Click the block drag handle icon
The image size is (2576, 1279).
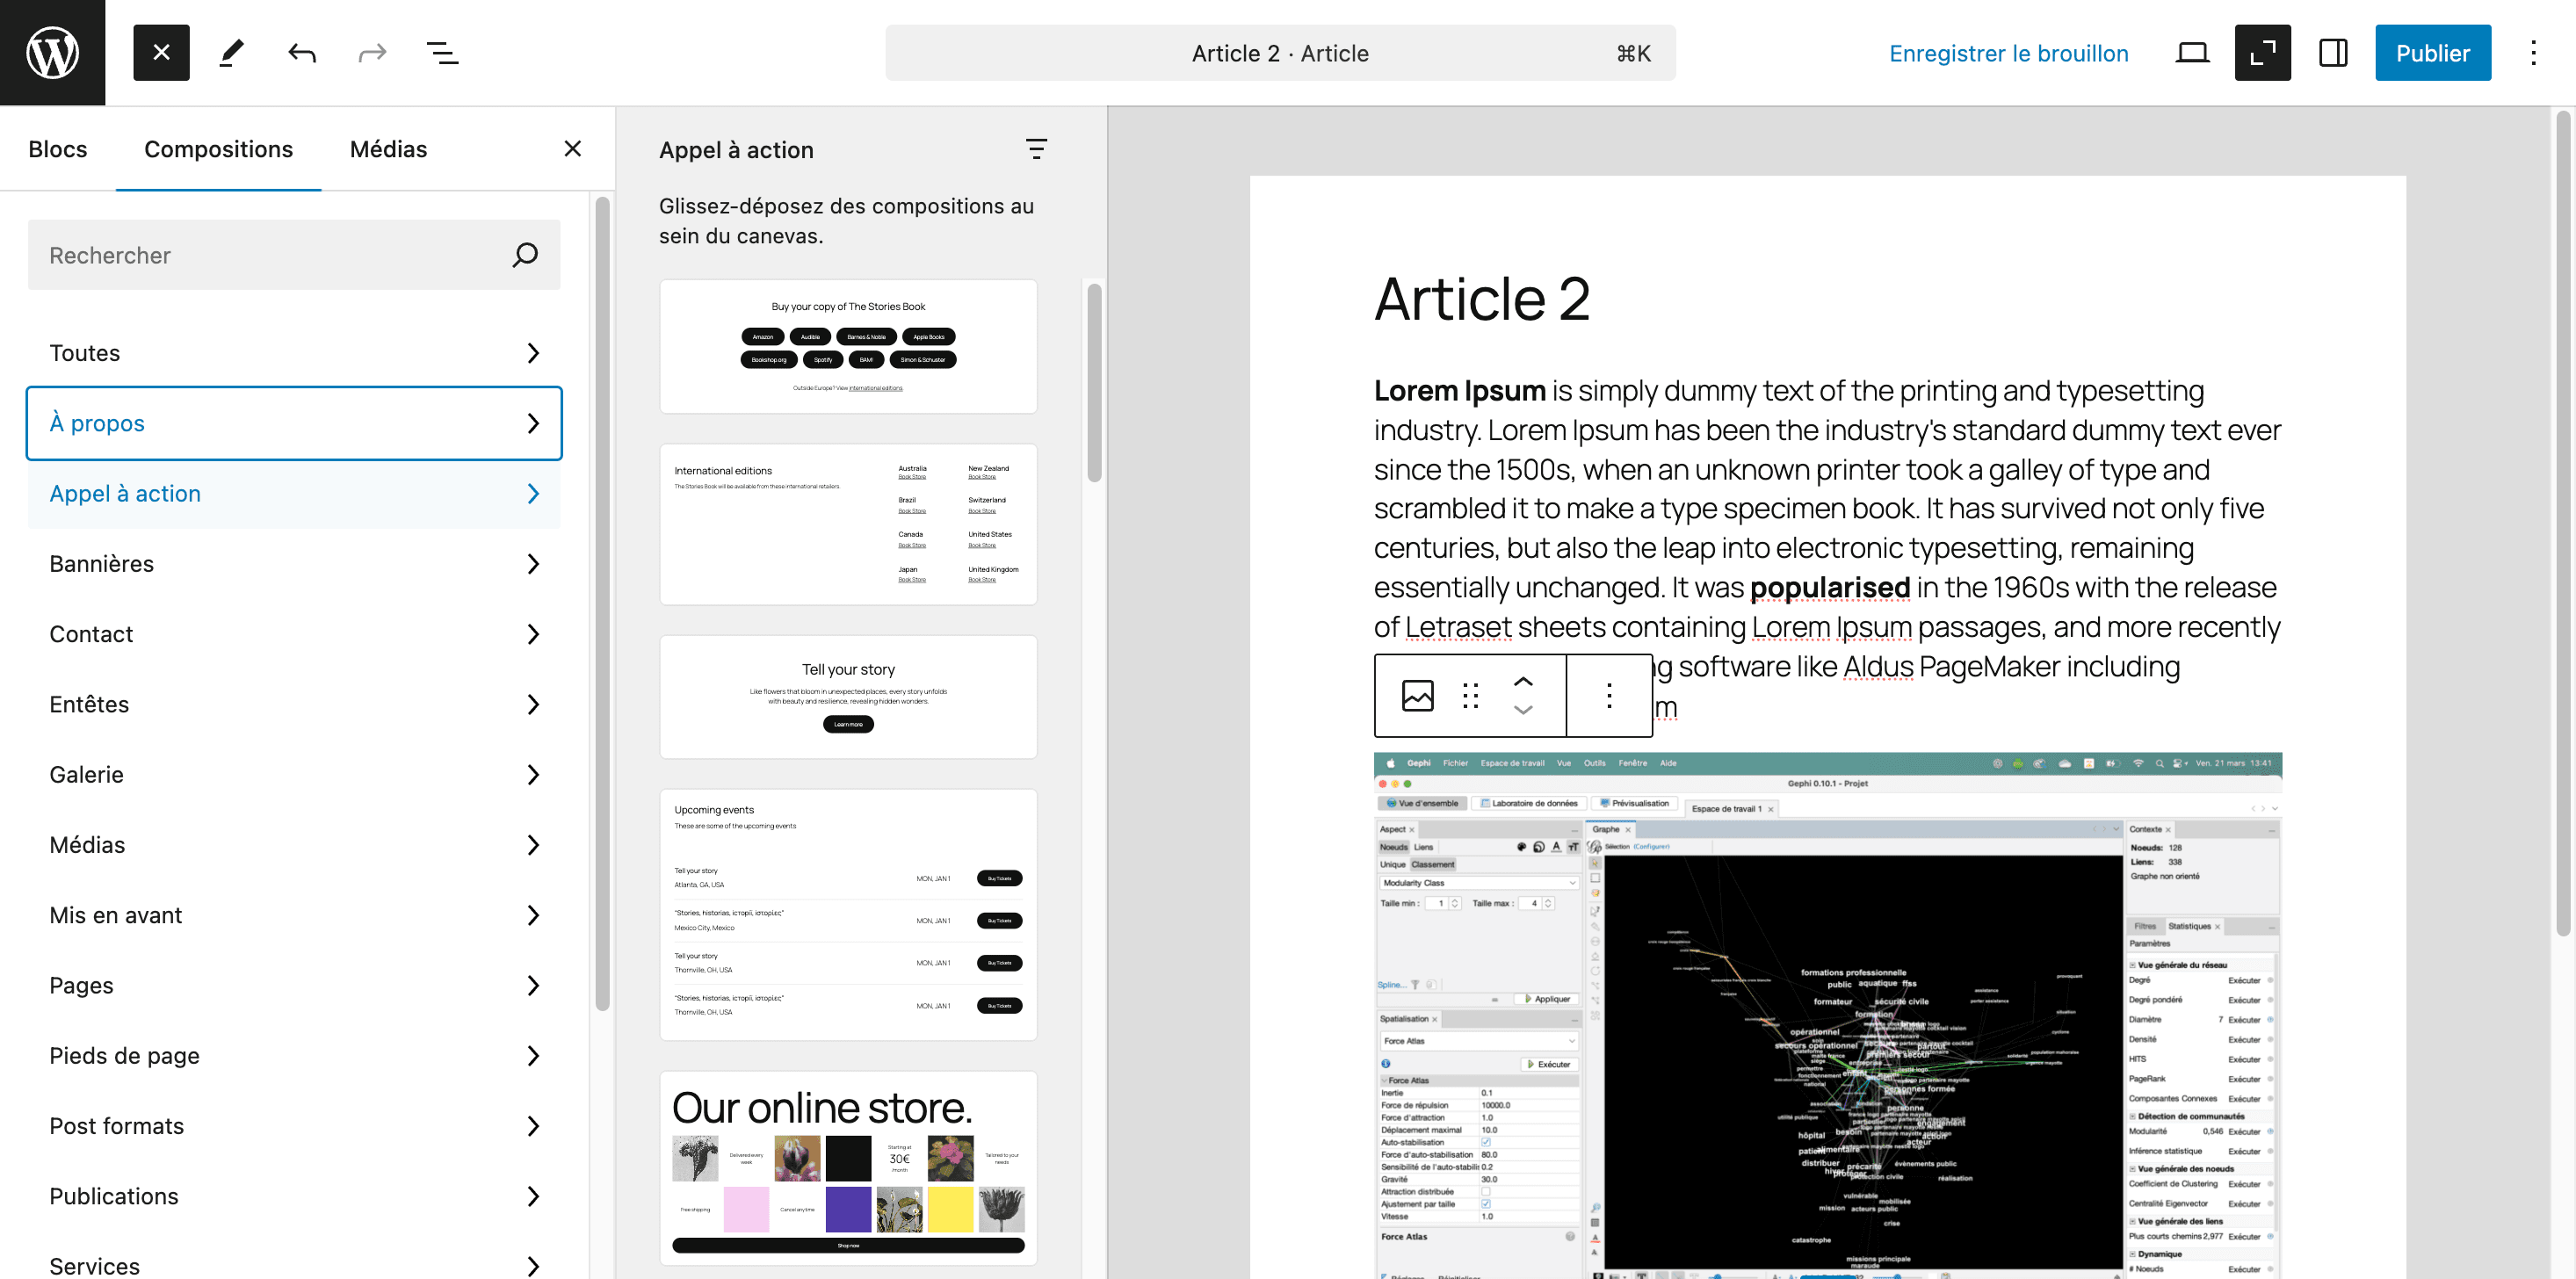tap(1470, 695)
